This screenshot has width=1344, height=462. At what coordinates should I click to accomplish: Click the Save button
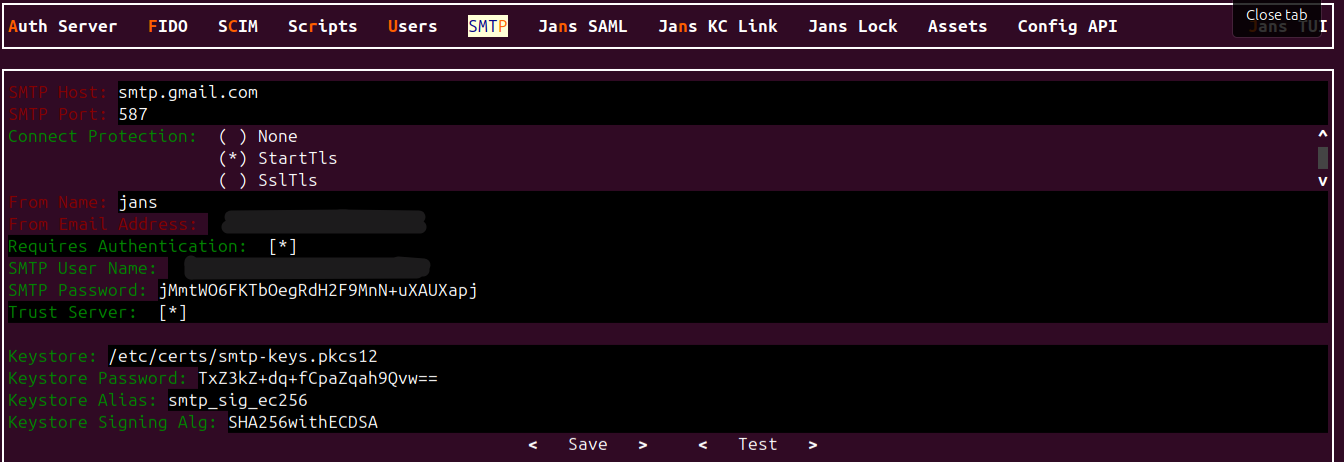point(587,445)
